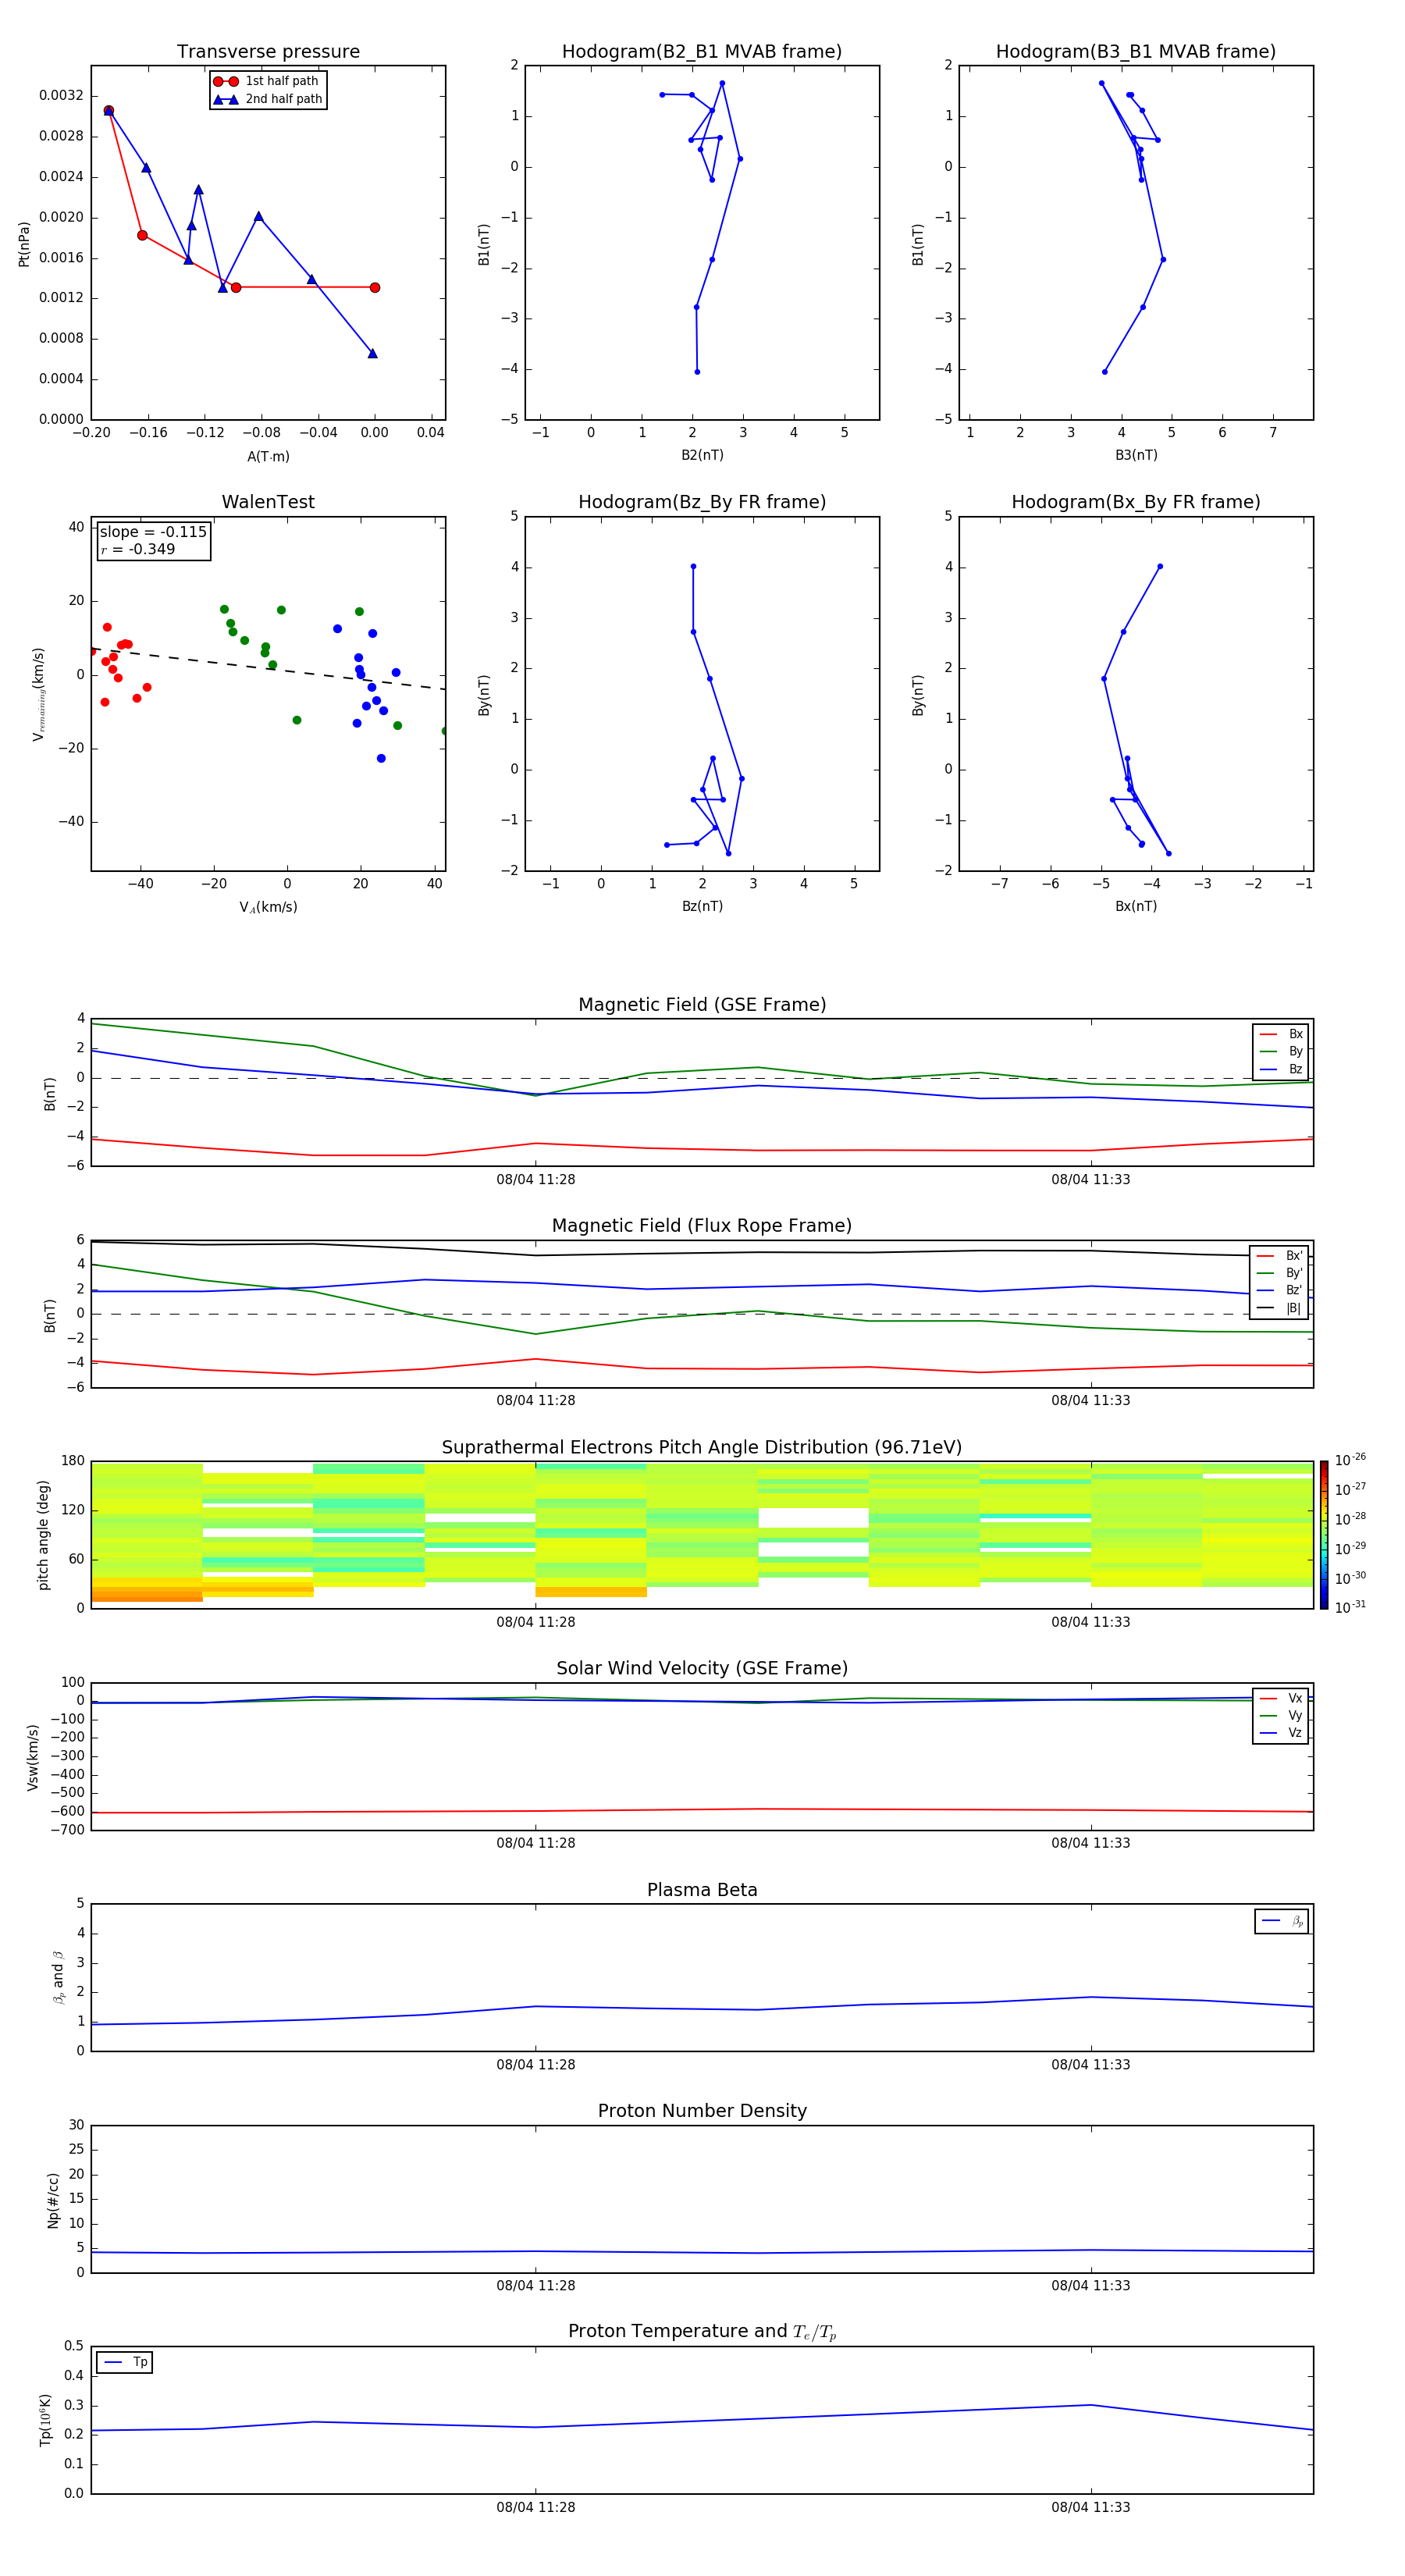Click 'Bz(nT)' x-axis label
This screenshot has width=1405, height=2576.
point(702,906)
